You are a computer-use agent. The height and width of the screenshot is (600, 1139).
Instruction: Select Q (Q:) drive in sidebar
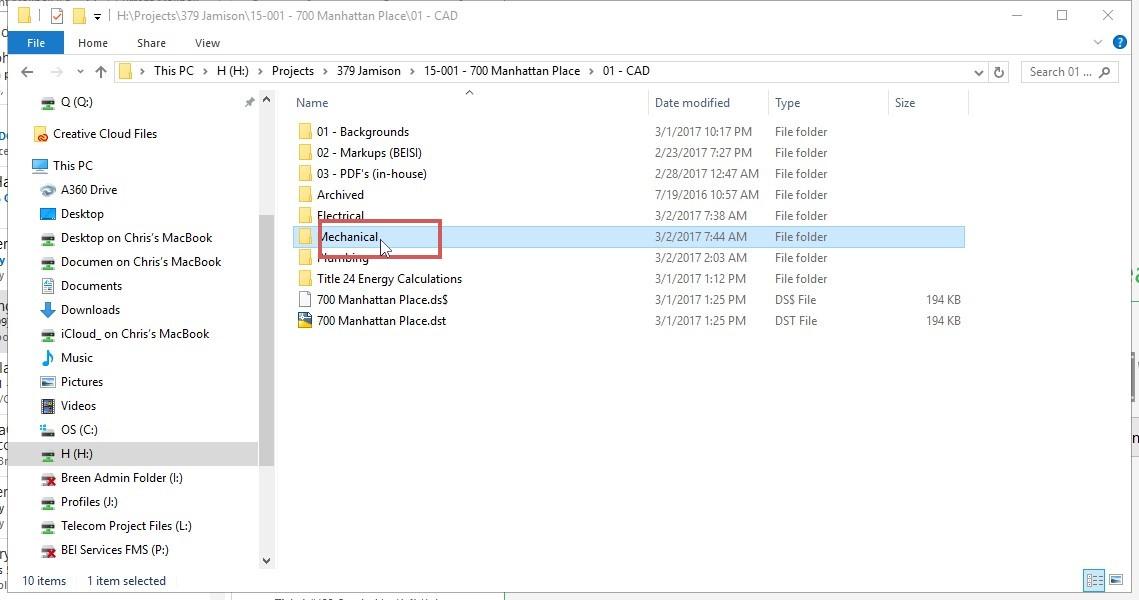(76, 102)
